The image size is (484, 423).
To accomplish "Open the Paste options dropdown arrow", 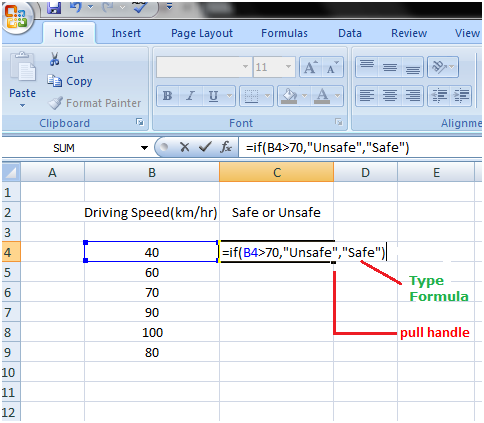I will tap(22, 105).
